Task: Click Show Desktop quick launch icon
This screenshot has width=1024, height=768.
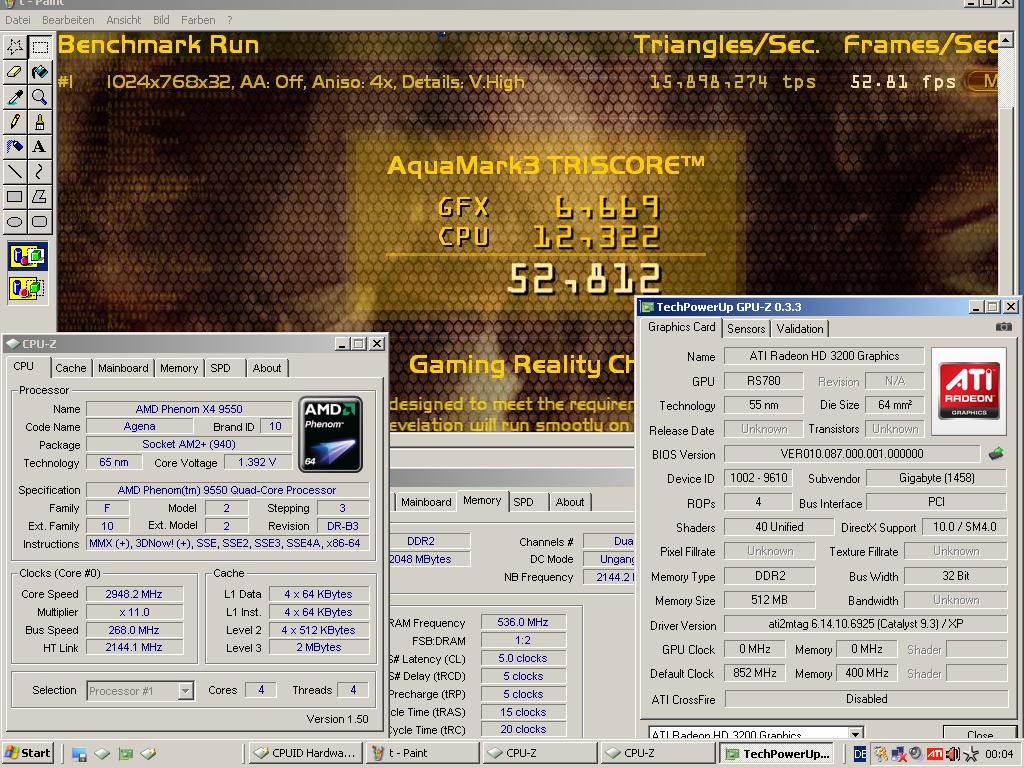Action: [x=79, y=754]
